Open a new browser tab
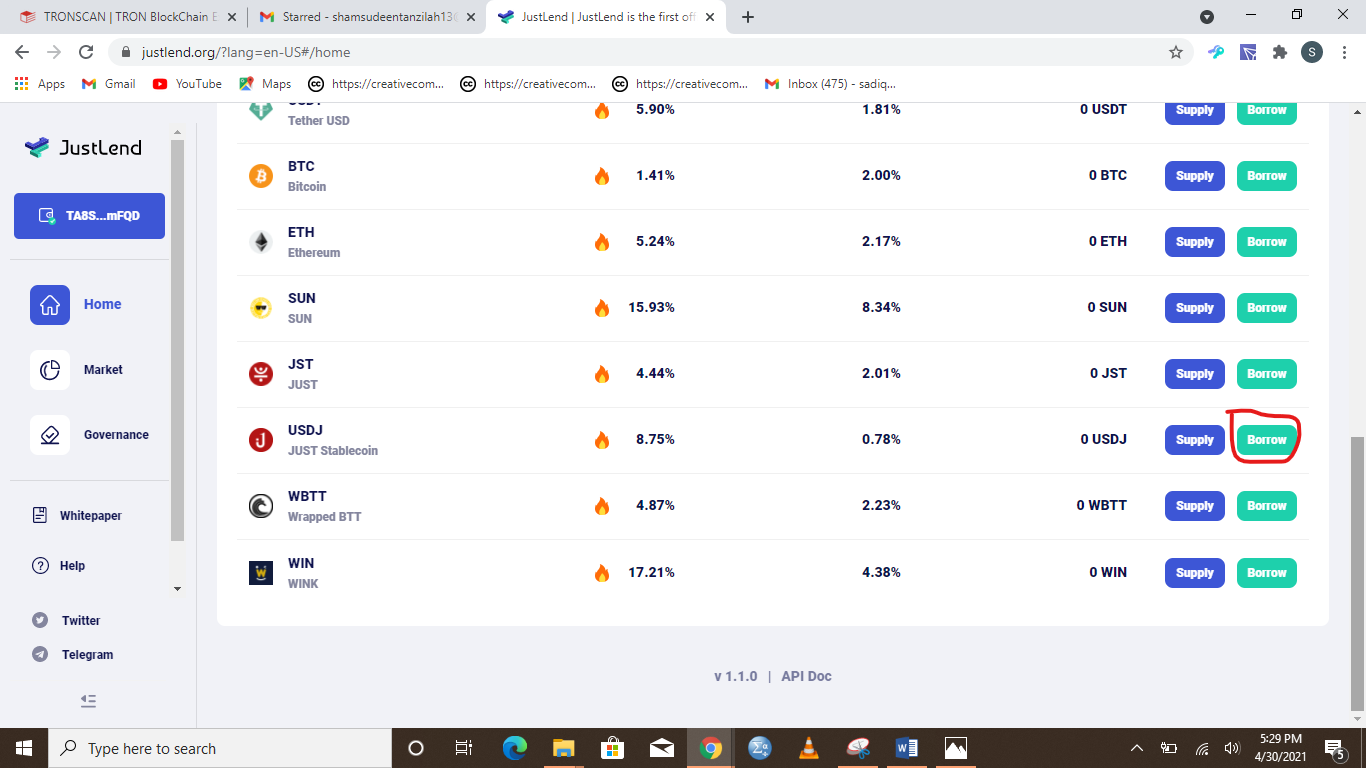The height and width of the screenshot is (768, 1366). [x=748, y=17]
